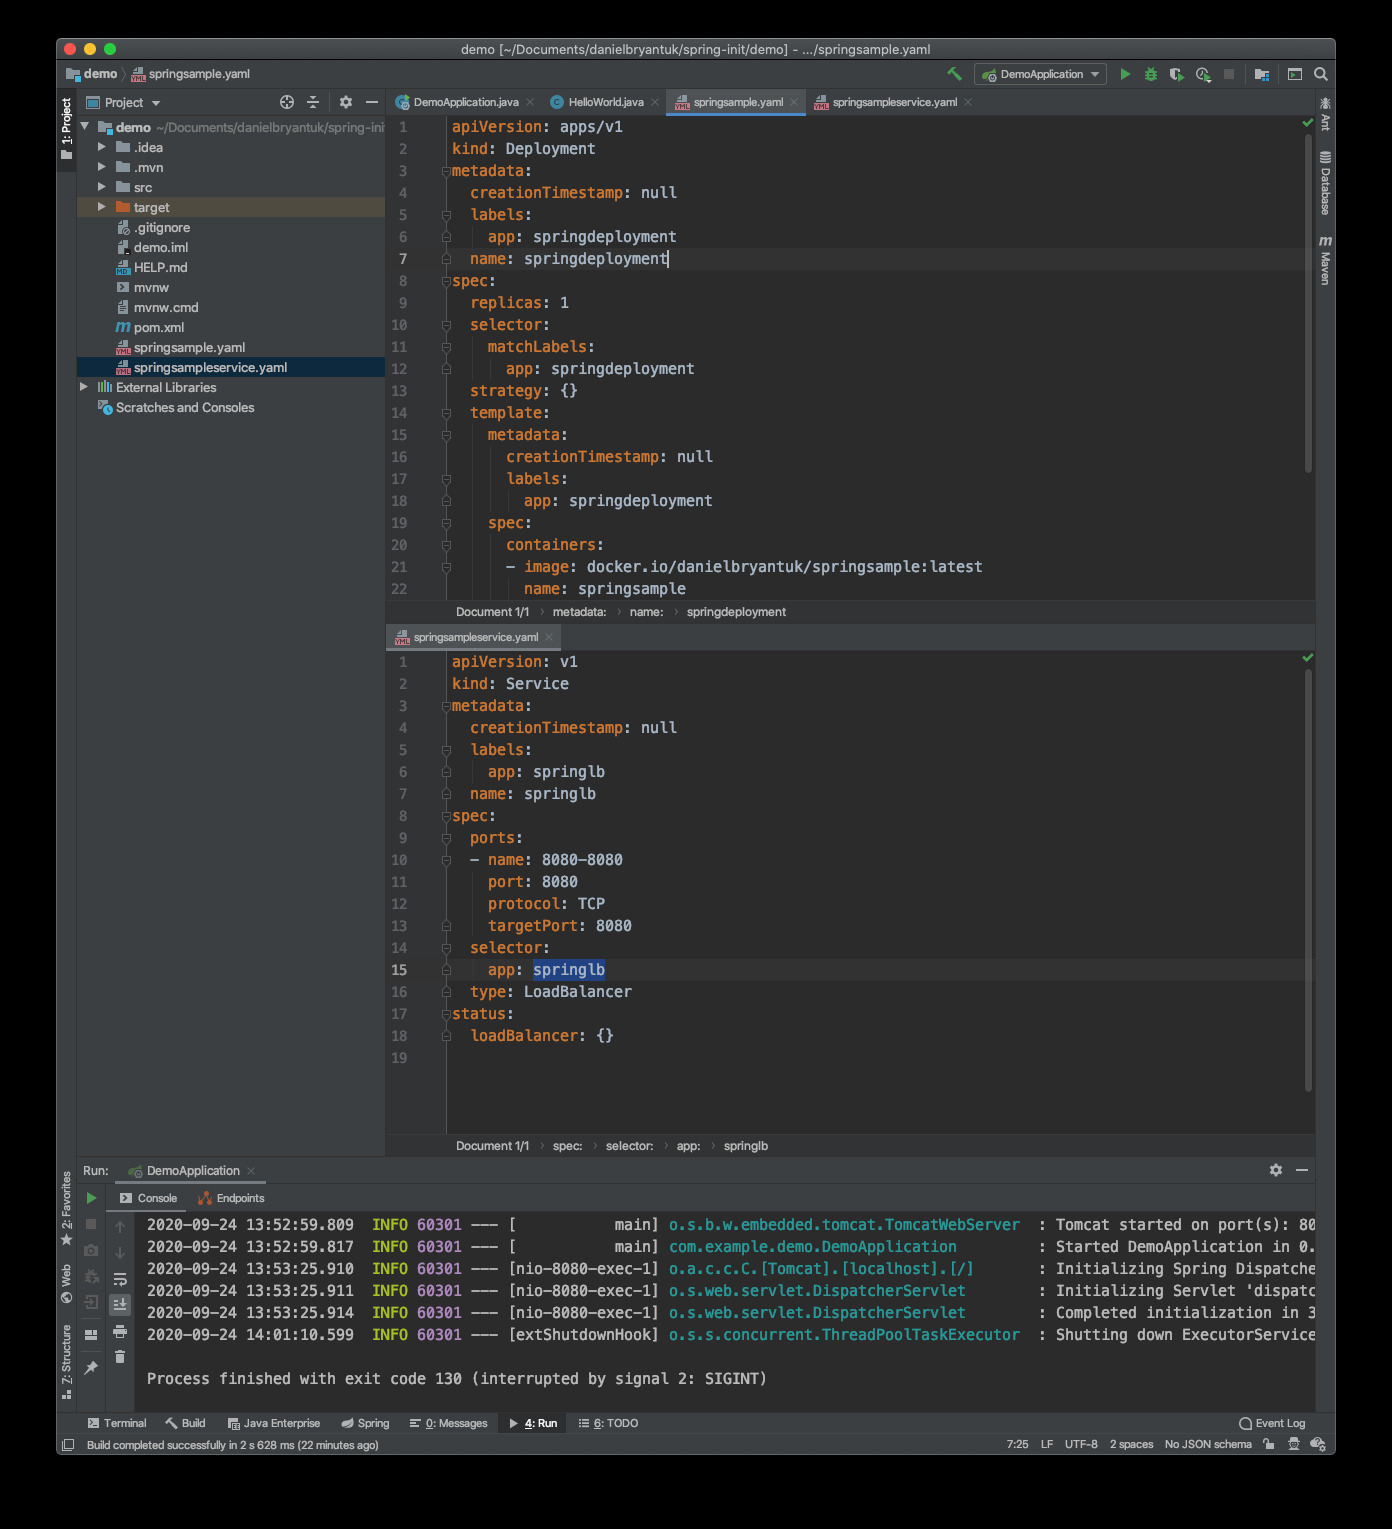Click the Debug bug icon in top toolbar
Image resolution: width=1392 pixels, height=1529 pixels.
1151,74
